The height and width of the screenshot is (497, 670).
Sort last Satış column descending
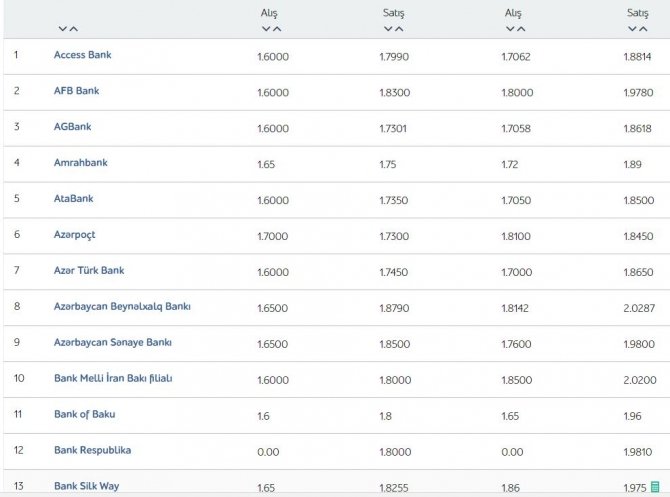632,29
